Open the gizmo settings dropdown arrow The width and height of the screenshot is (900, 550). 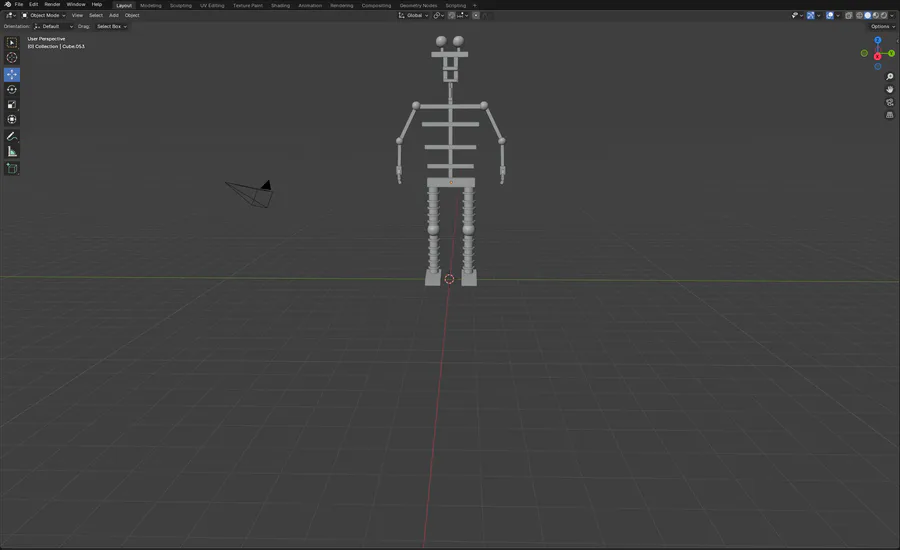818,16
